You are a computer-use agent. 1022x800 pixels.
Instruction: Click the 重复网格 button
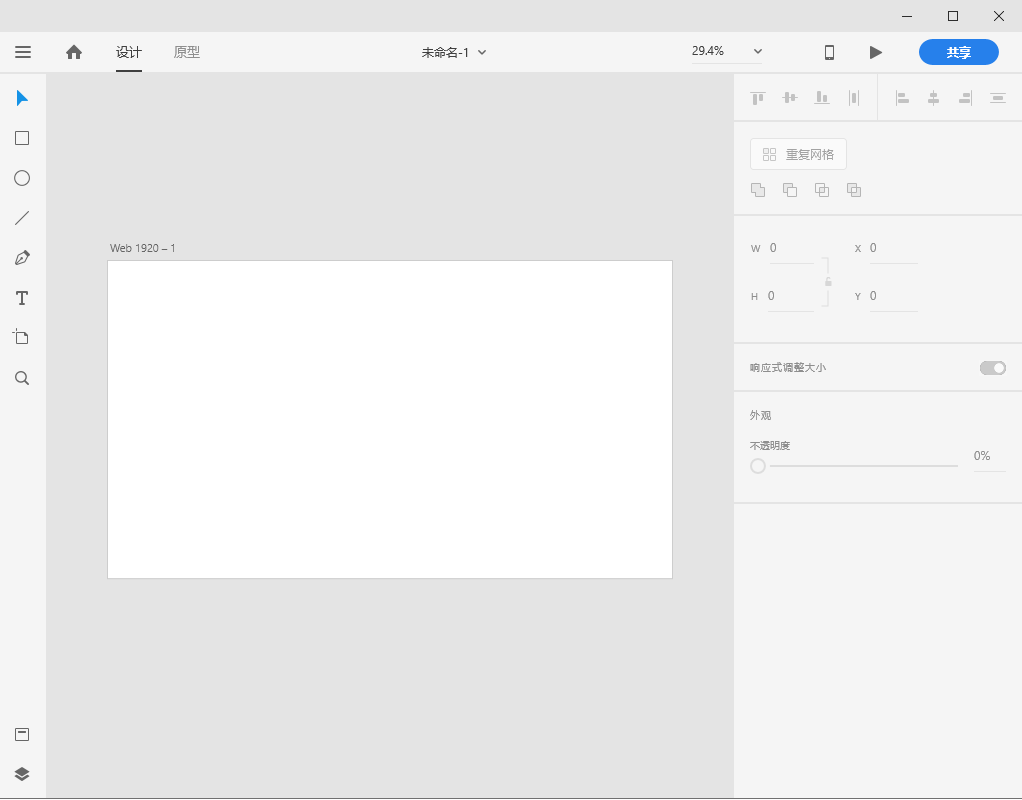tap(798, 154)
